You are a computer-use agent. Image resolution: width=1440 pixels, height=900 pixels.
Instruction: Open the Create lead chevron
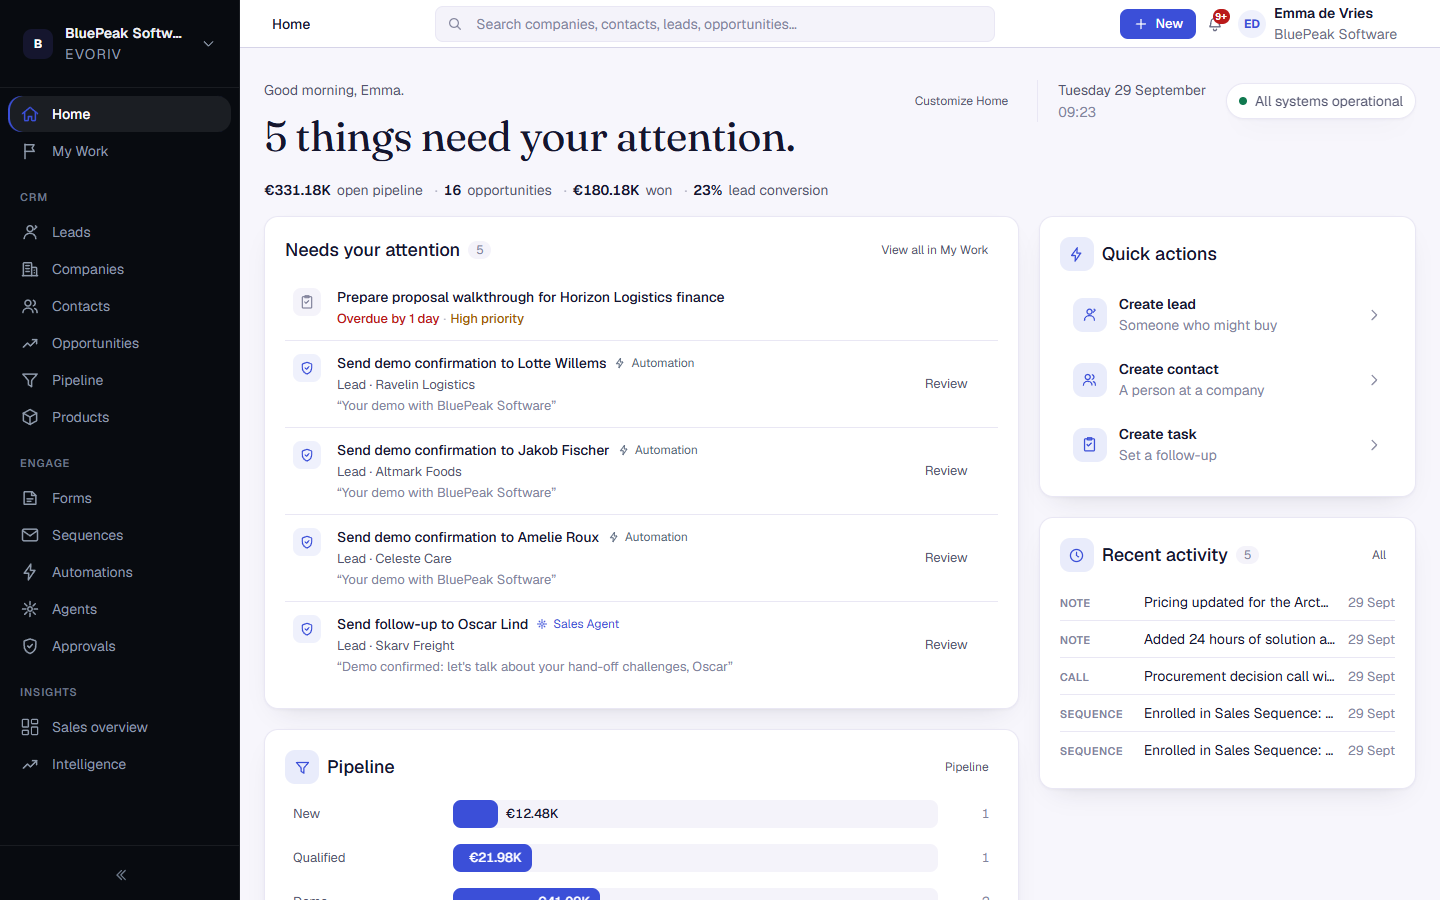tap(1374, 315)
